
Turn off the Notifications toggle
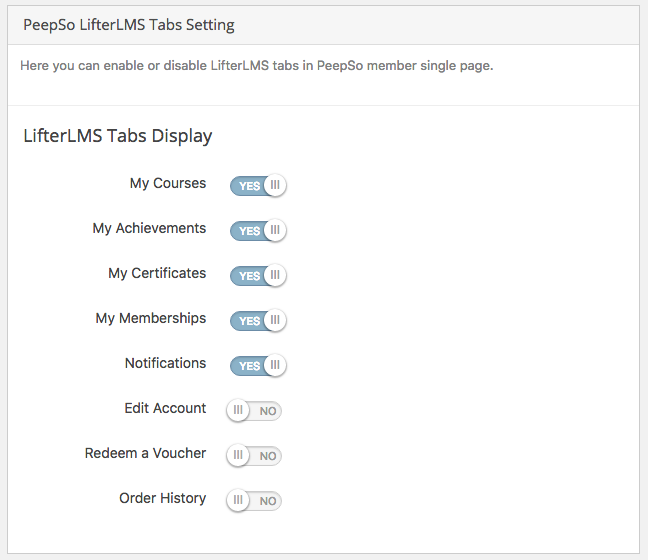pyautogui.click(x=258, y=366)
